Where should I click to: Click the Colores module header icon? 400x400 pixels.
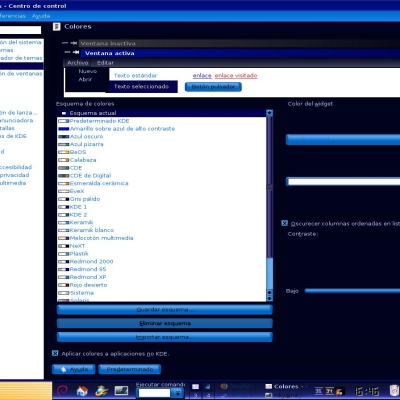coord(57,27)
